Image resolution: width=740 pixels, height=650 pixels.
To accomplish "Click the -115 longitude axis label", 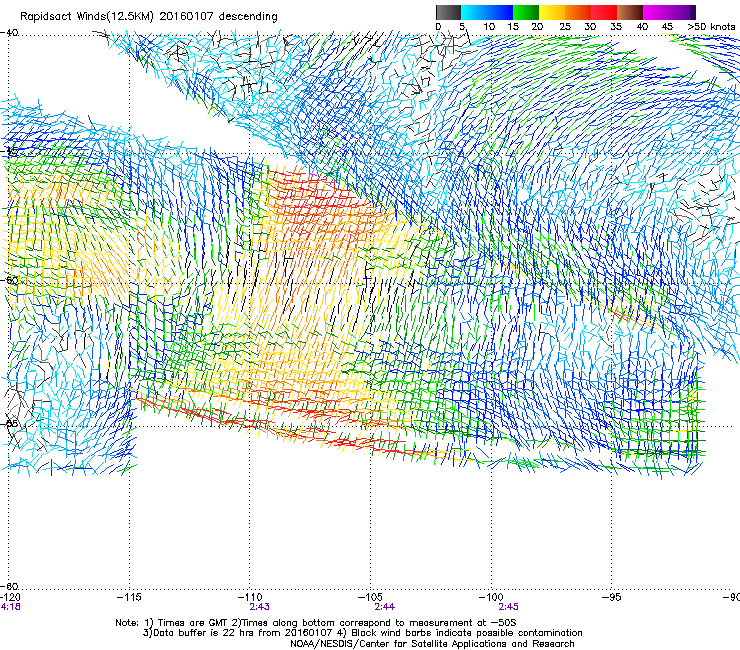I will pos(129,598).
